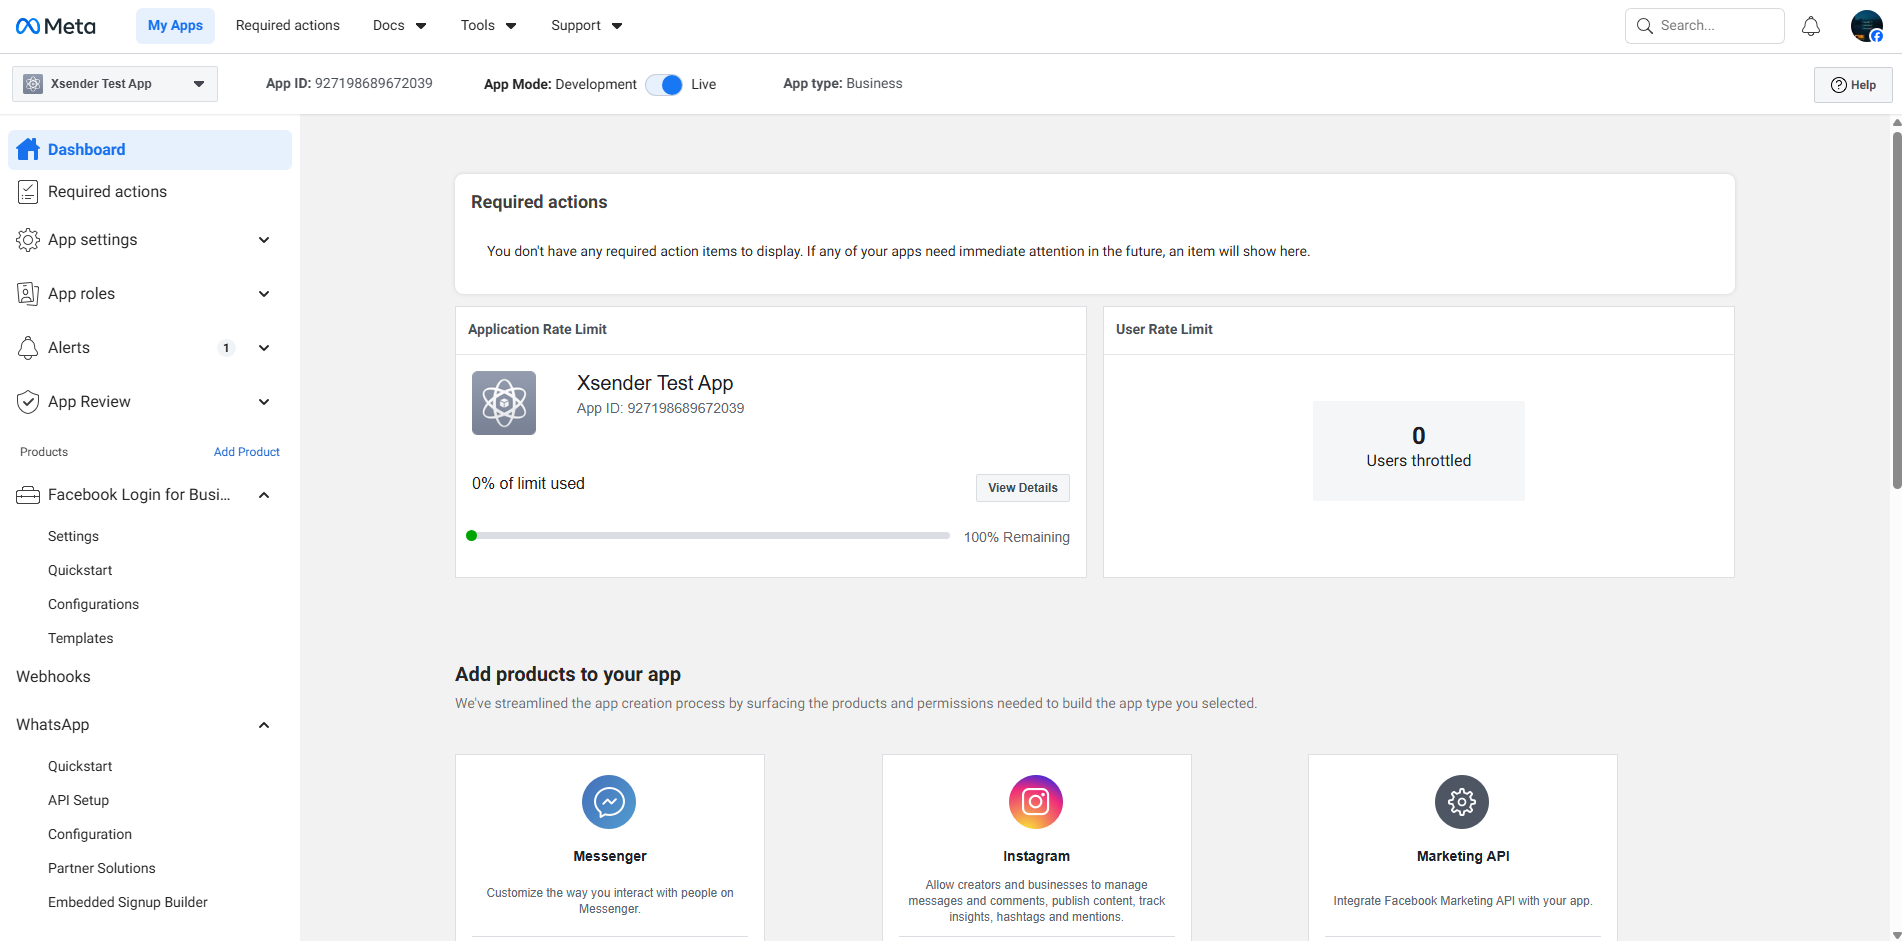Open the notifications bell icon
The height and width of the screenshot is (941, 1902).
coord(1810,26)
